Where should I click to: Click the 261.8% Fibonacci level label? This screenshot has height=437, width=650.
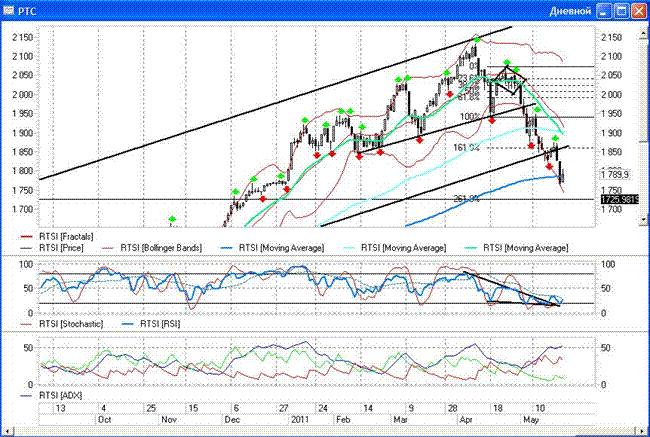point(466,199)
